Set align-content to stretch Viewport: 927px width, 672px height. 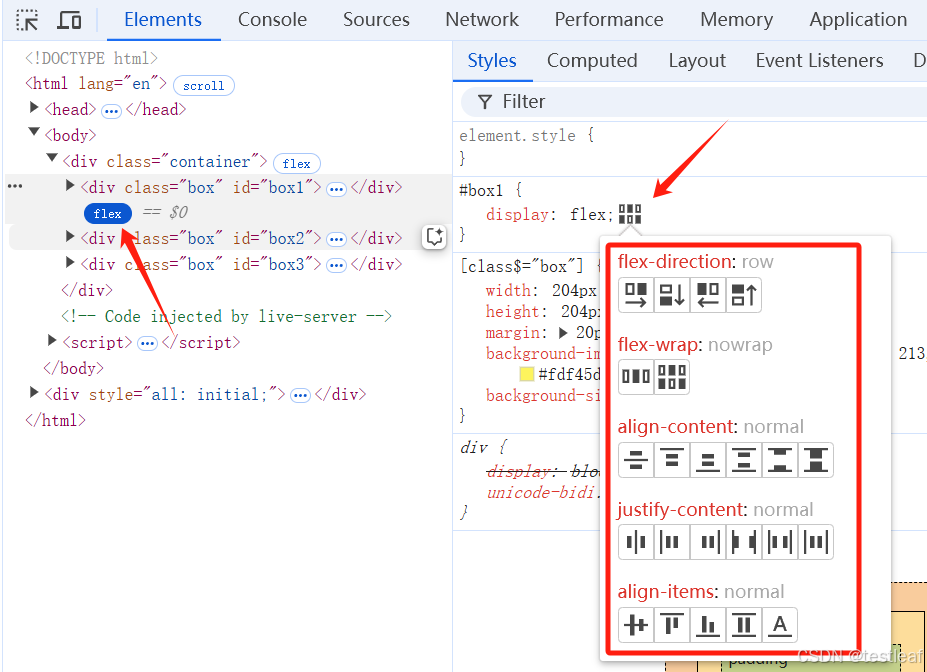[x=816, y=460]
